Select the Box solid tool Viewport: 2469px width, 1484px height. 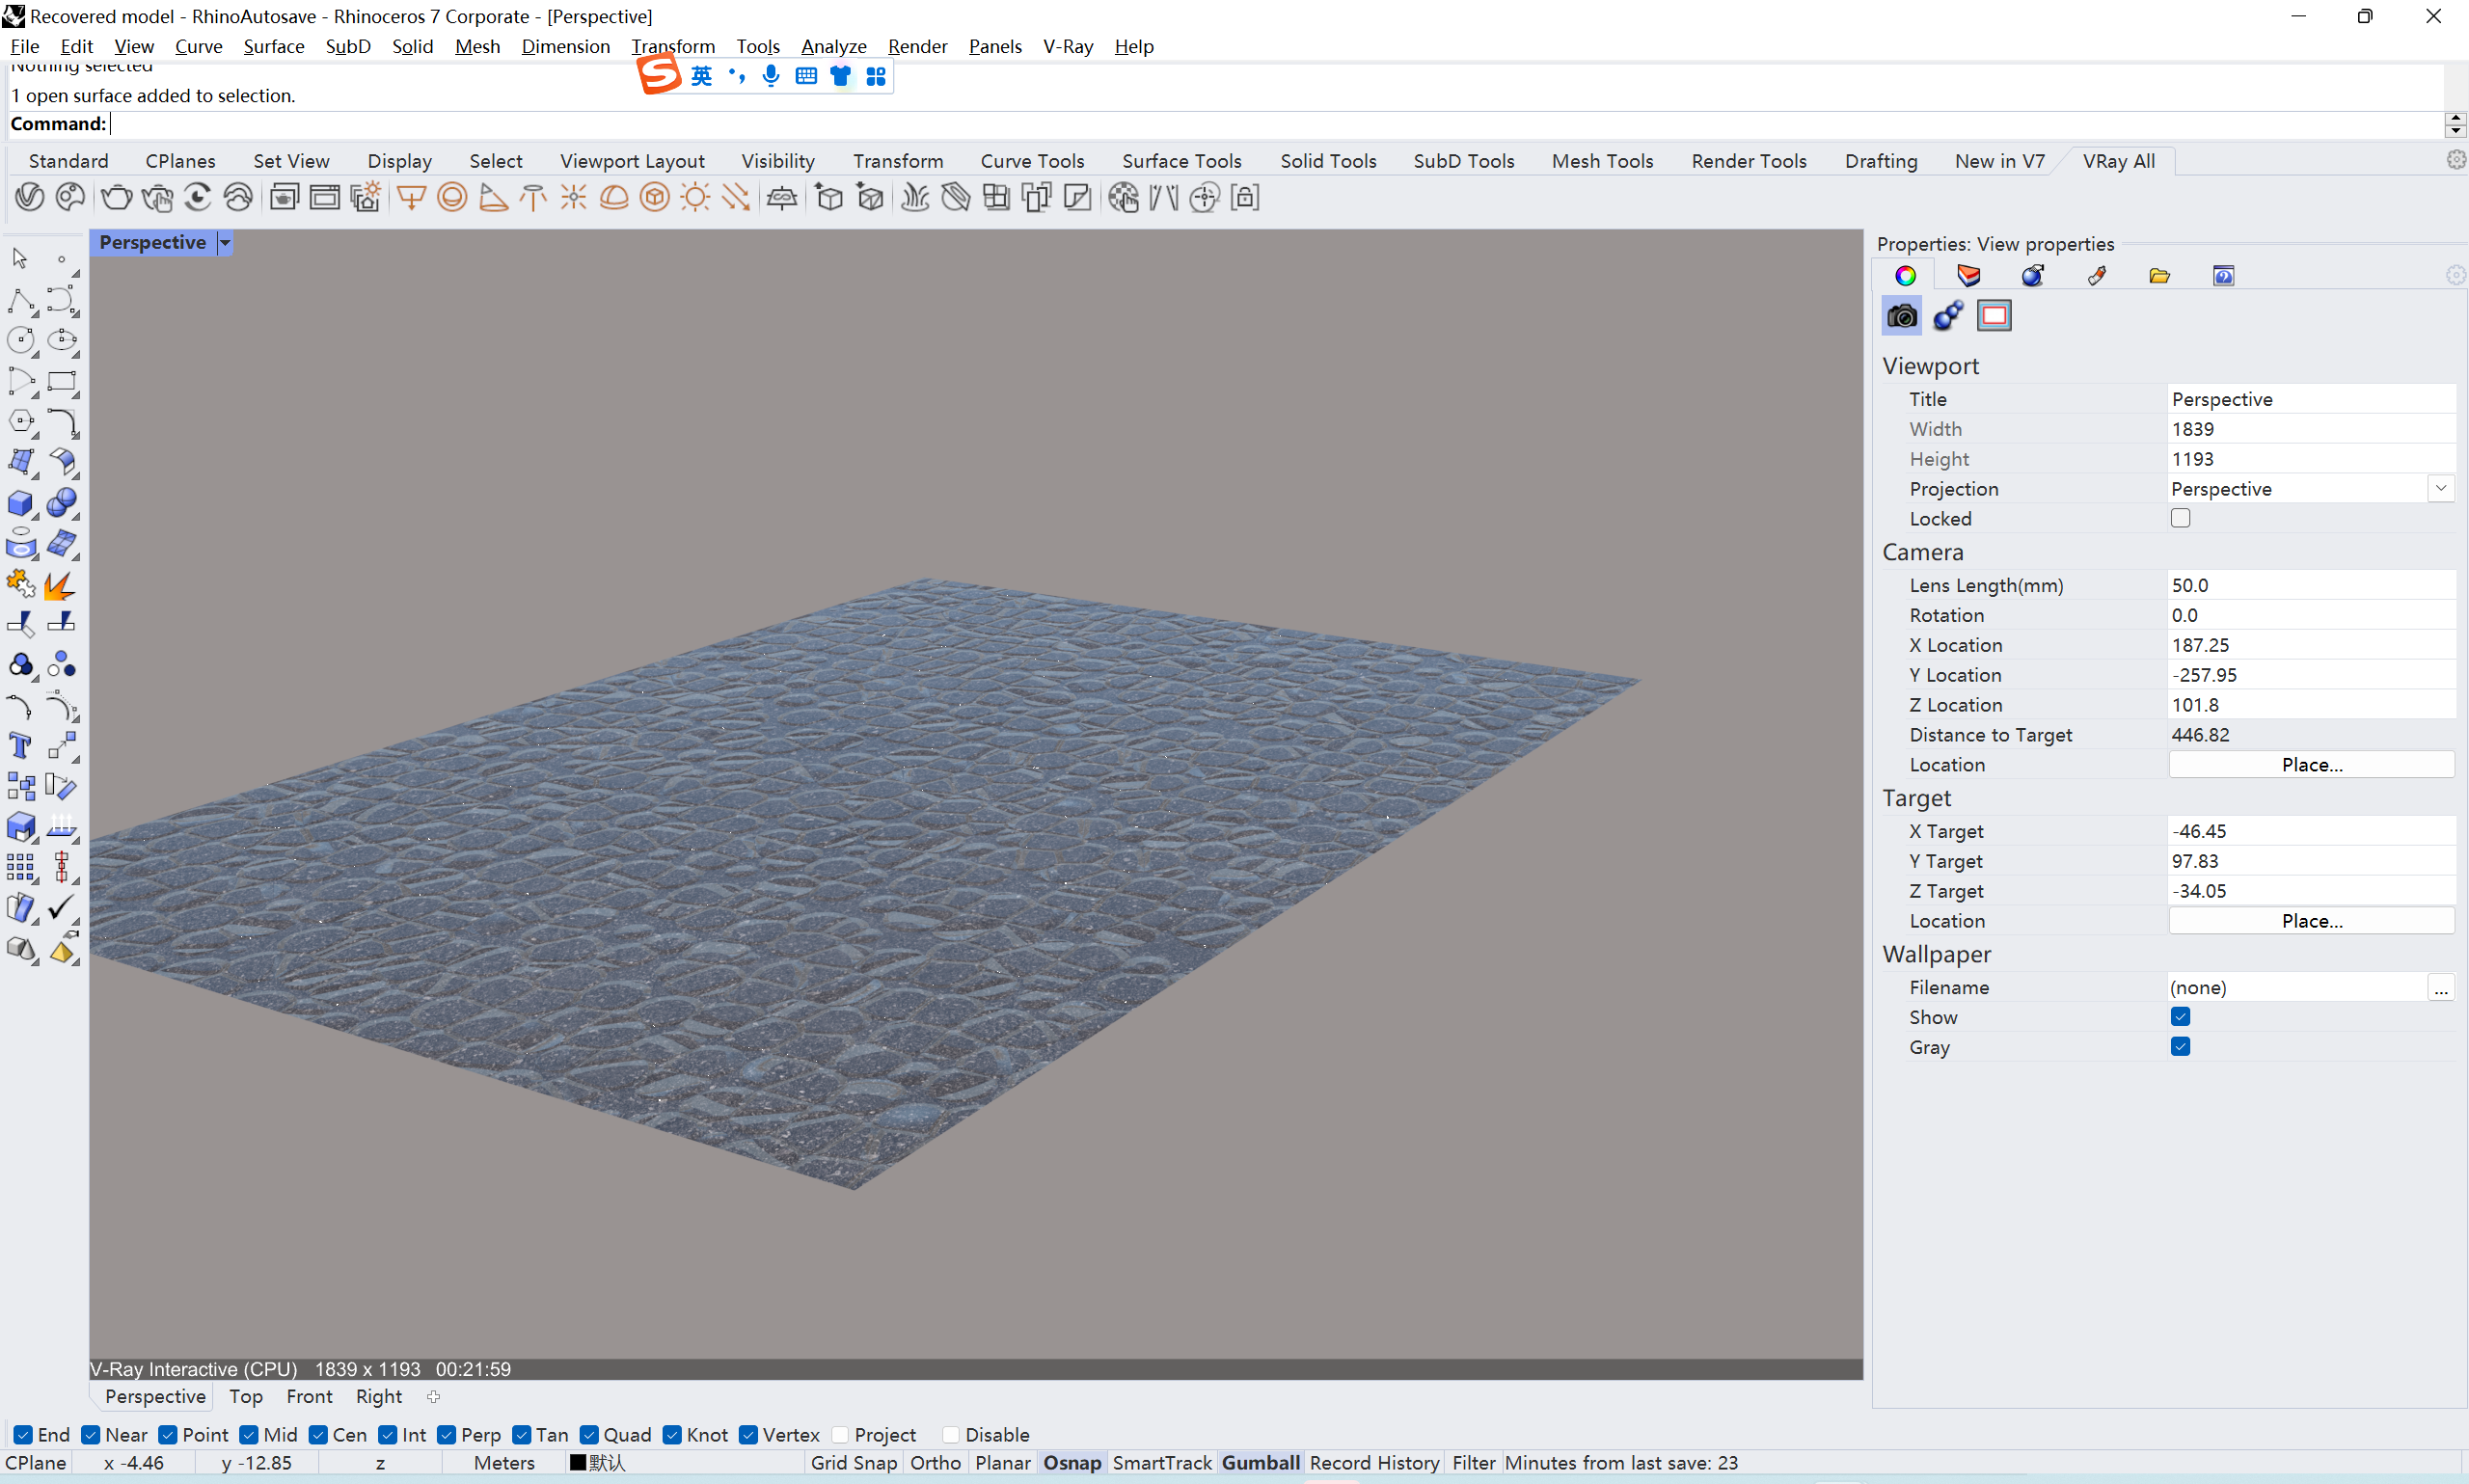20,503
